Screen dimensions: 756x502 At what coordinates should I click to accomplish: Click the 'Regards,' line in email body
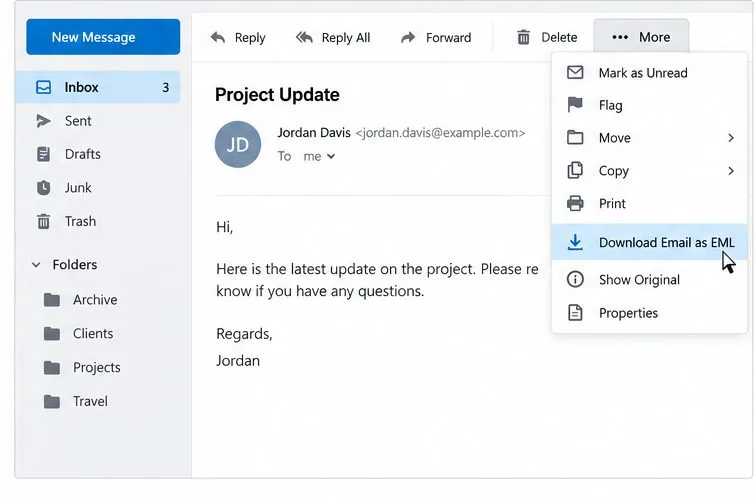click(x=244, y=334)
